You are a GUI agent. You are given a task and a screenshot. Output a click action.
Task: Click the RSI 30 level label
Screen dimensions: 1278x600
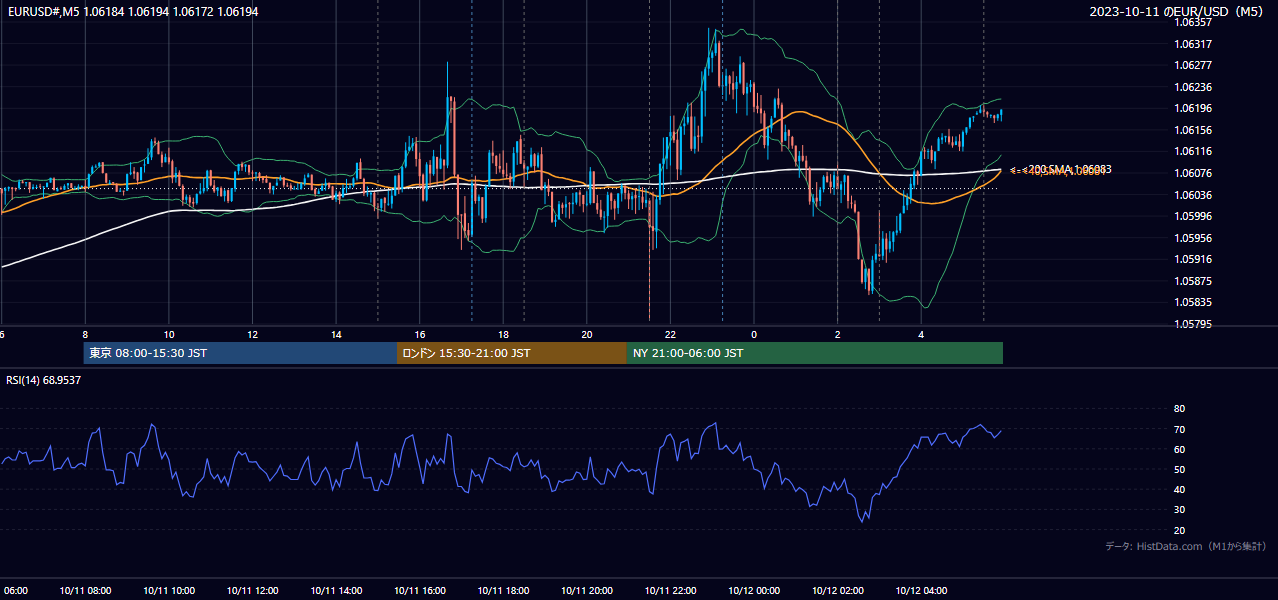[1179, 510]
